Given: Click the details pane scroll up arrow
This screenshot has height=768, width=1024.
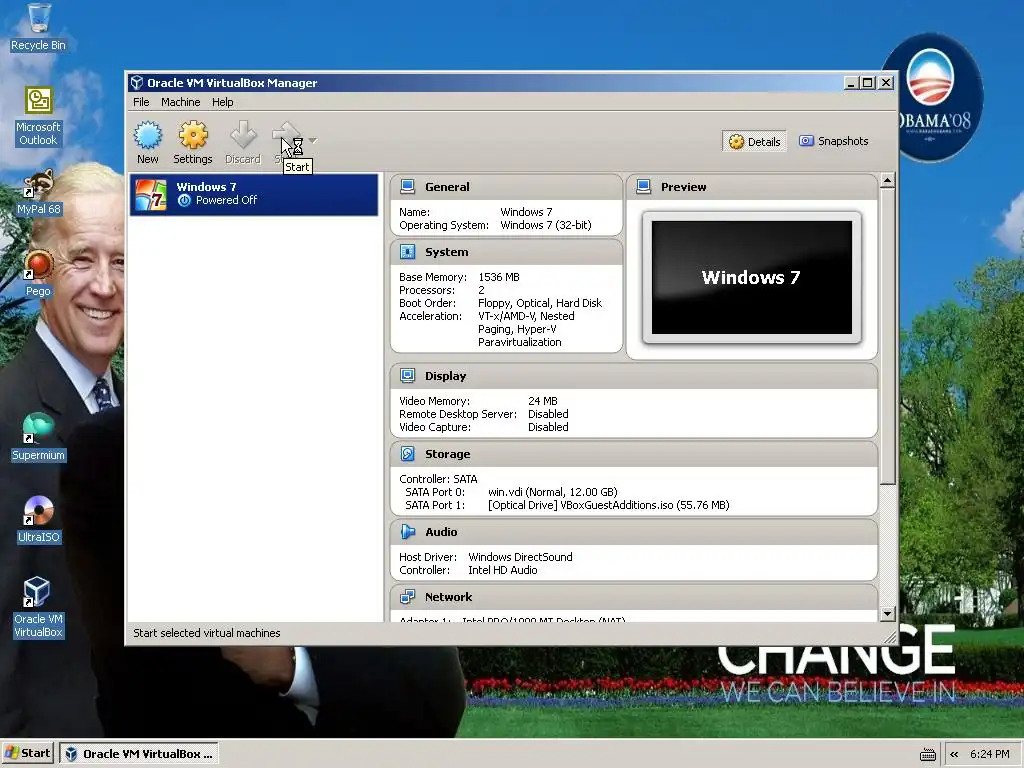Looking at the screenshot, I should tap(887, 181).
